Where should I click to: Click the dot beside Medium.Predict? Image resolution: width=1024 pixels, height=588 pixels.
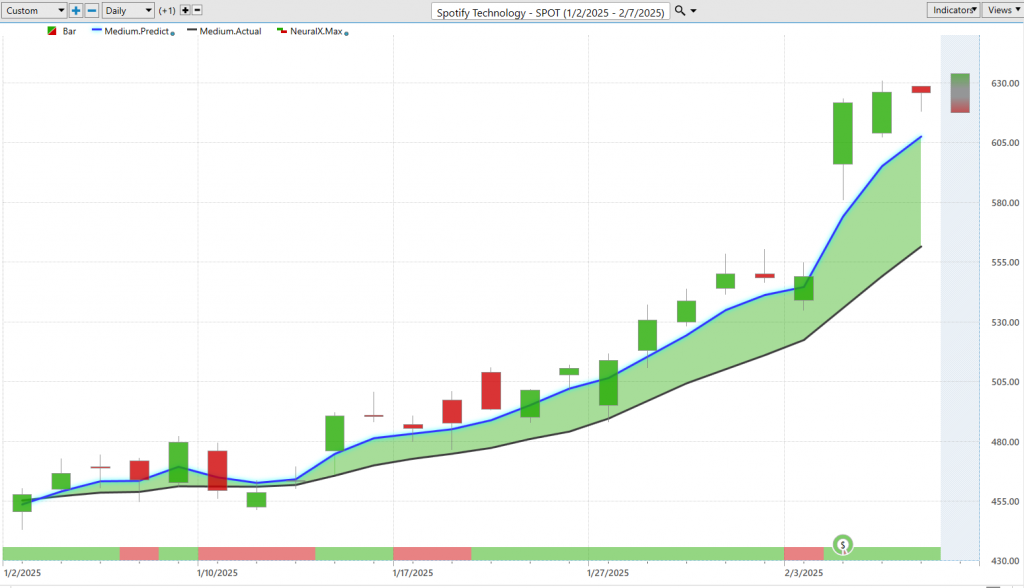172,33
